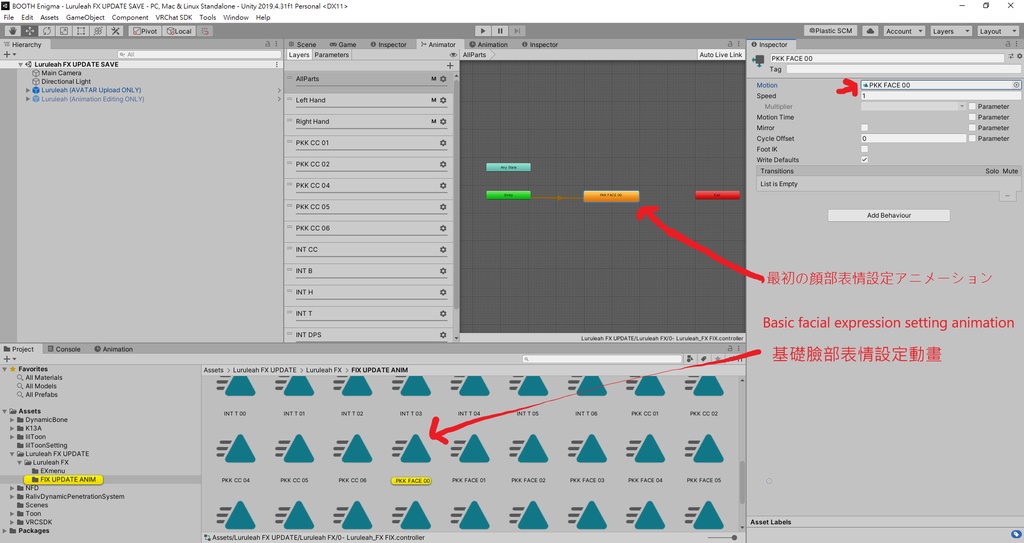
Task: Select PKK CC 04 animation clip
Action: (236, 457)
